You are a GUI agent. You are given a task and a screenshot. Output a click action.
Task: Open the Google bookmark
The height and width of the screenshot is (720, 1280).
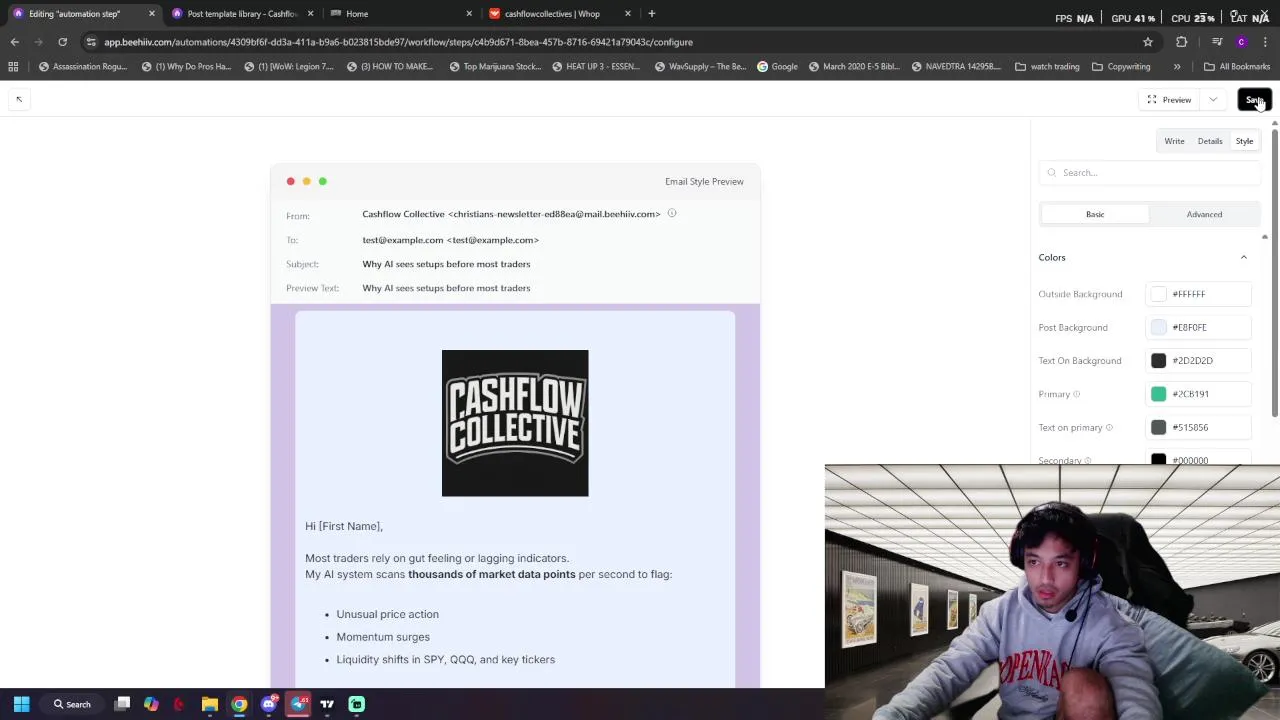point(777,67)
